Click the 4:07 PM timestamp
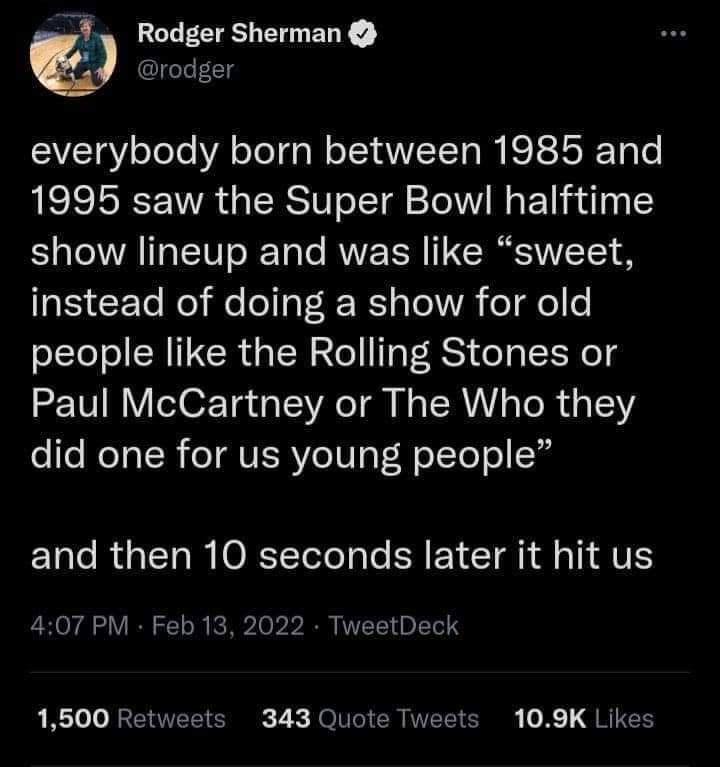Viewport: 720px width, 767px height. [x=80, y=626]
